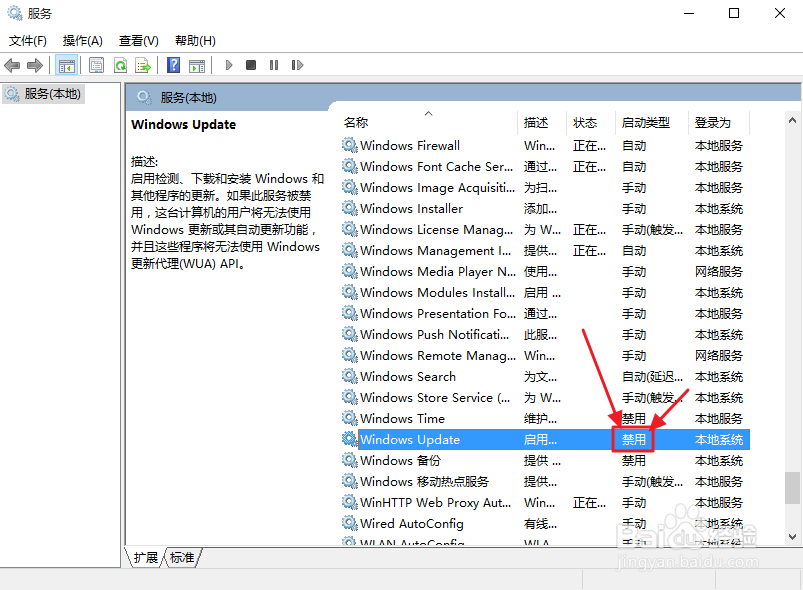Click the Back arrow toolbar icon
Image resolution: width=803 pixels, height=590 pixels.
(x=12, y=66)
